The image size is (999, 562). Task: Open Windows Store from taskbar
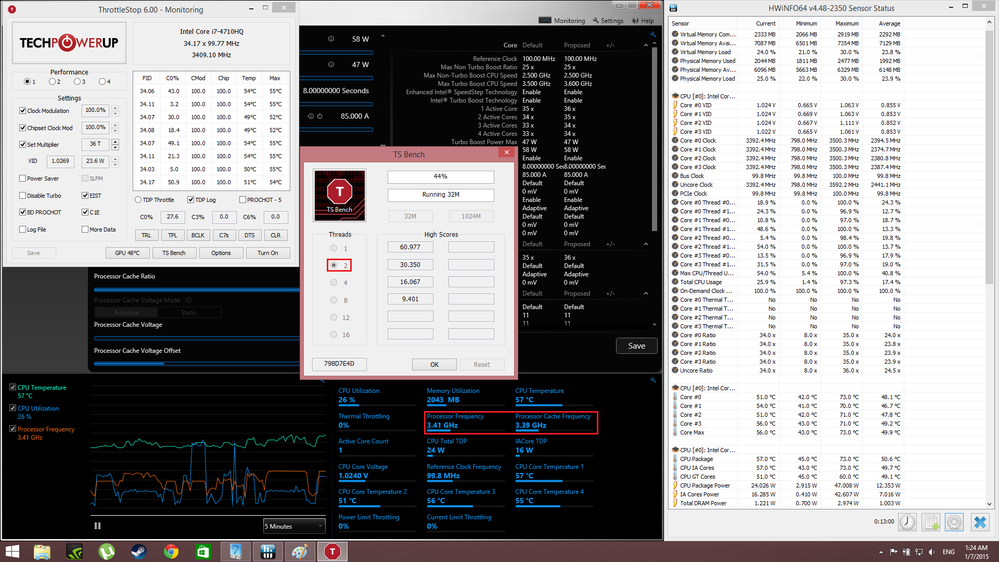[203, 551]
